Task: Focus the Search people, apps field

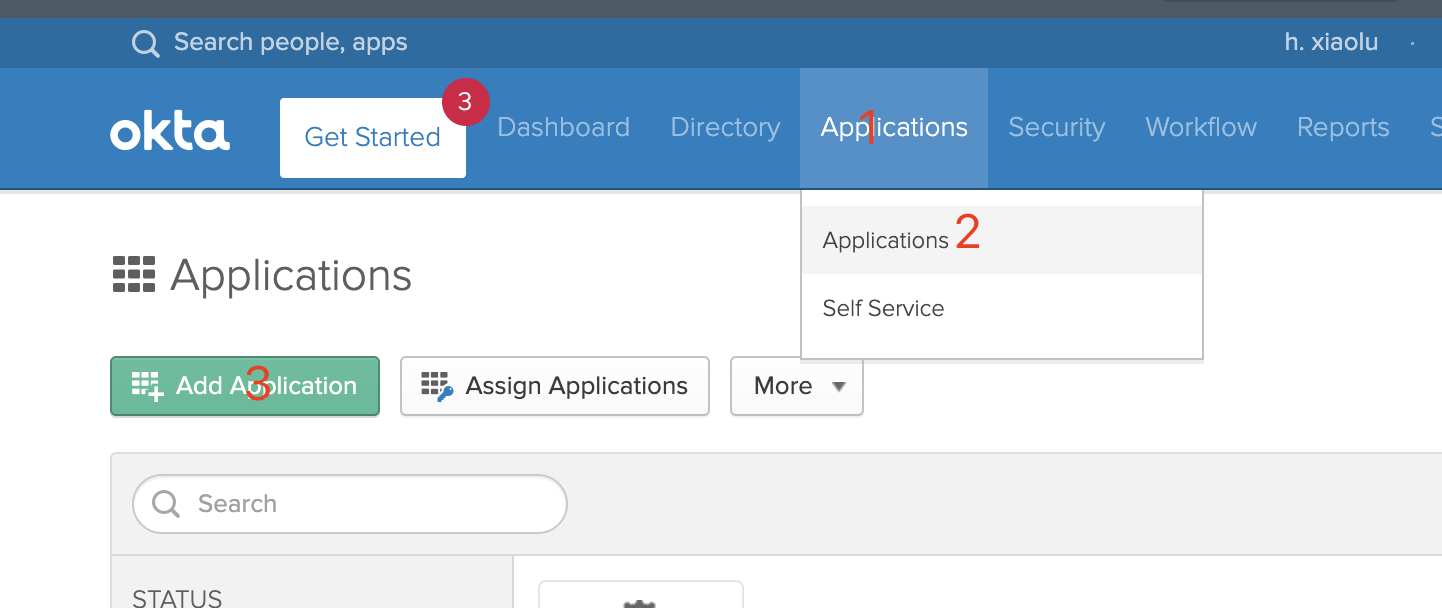Action: pyautogui.click(x=290, y=43)
